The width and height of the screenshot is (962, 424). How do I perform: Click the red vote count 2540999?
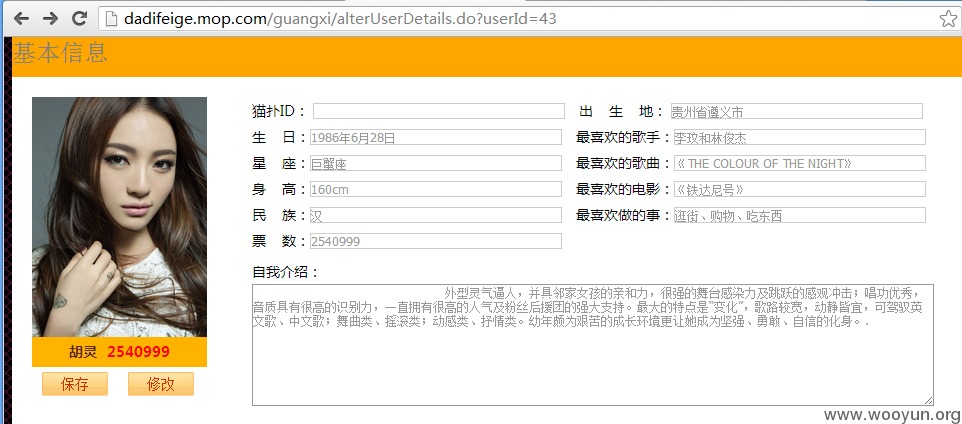pyautogui.click(x=139, y=352)
